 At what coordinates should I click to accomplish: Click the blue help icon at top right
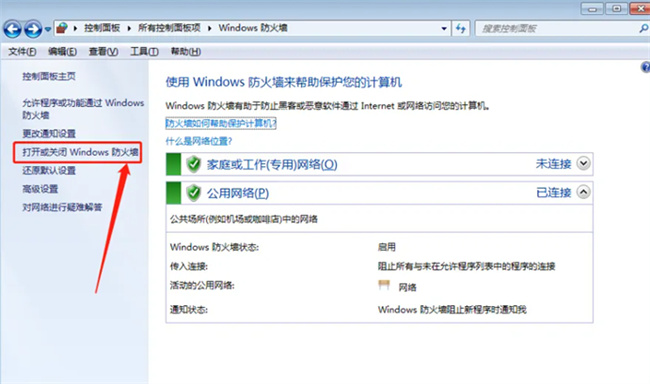pyautogui.click(x=645, y=67)
